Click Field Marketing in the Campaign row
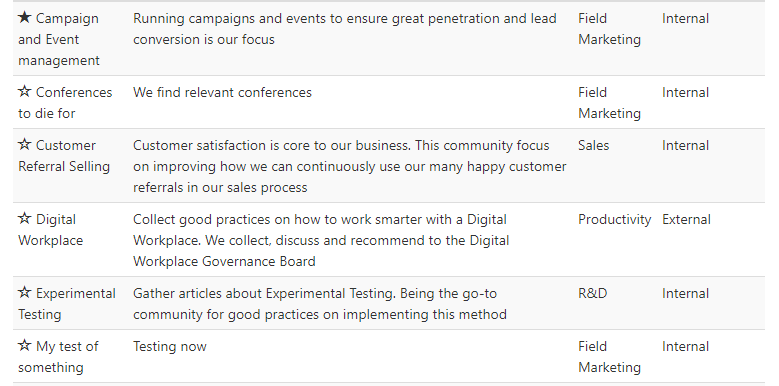779x386 pixels. point(610,29)
